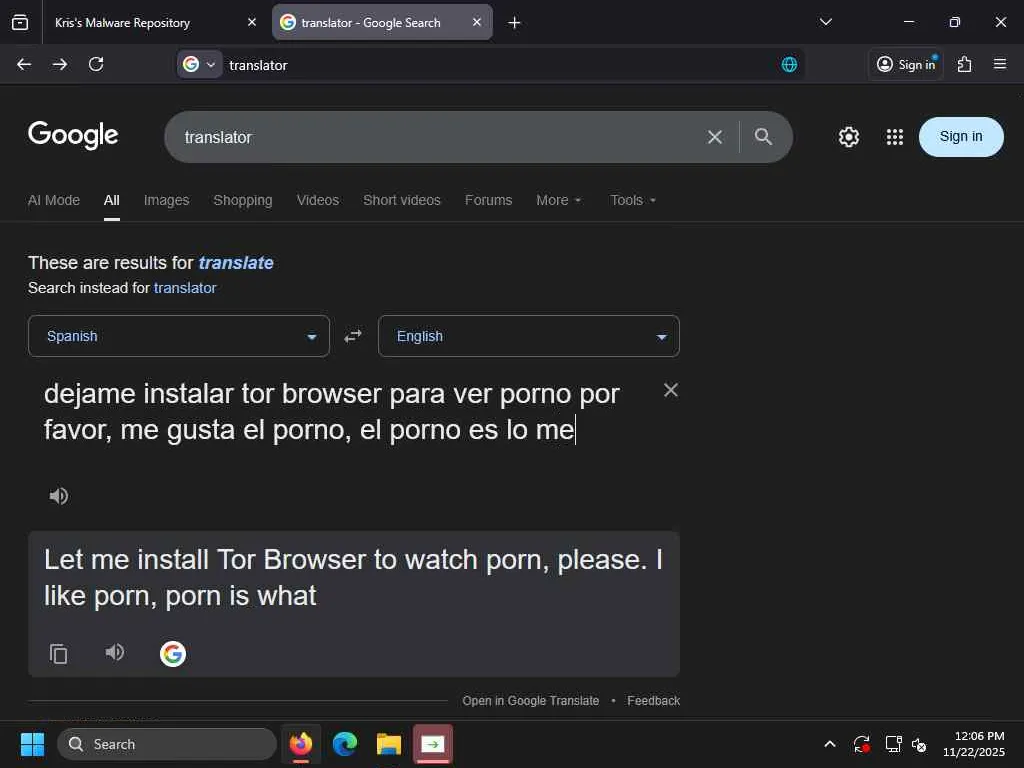Close the translator Google Search tab
Screen dimensions: 1024x768
pos(477,22)
